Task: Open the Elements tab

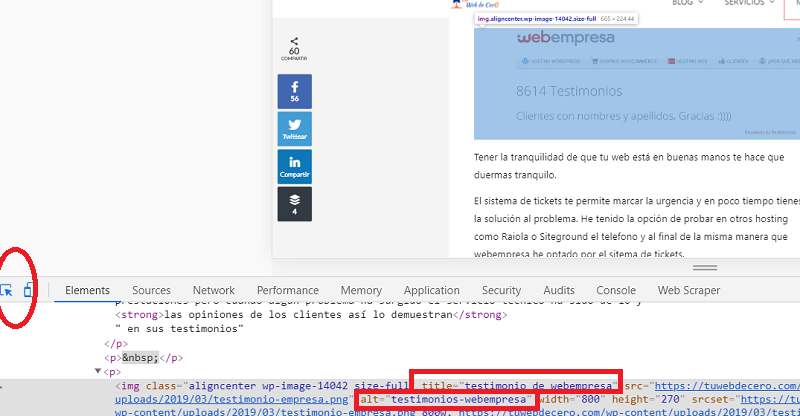Action: [87, 290]
